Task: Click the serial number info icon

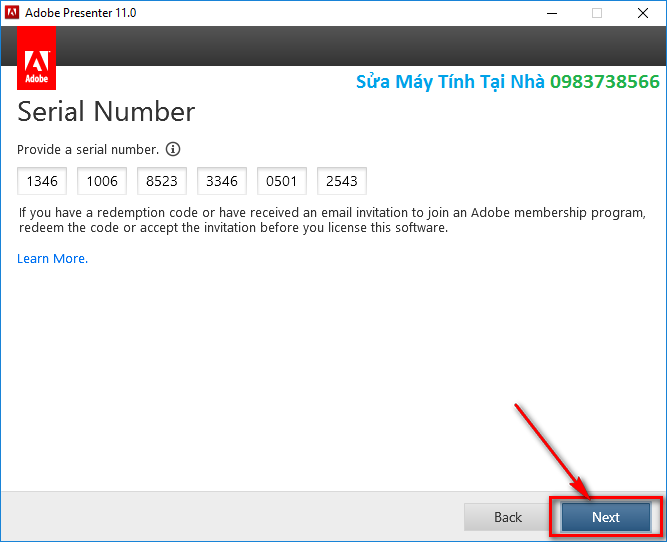Action: (173, 149)
